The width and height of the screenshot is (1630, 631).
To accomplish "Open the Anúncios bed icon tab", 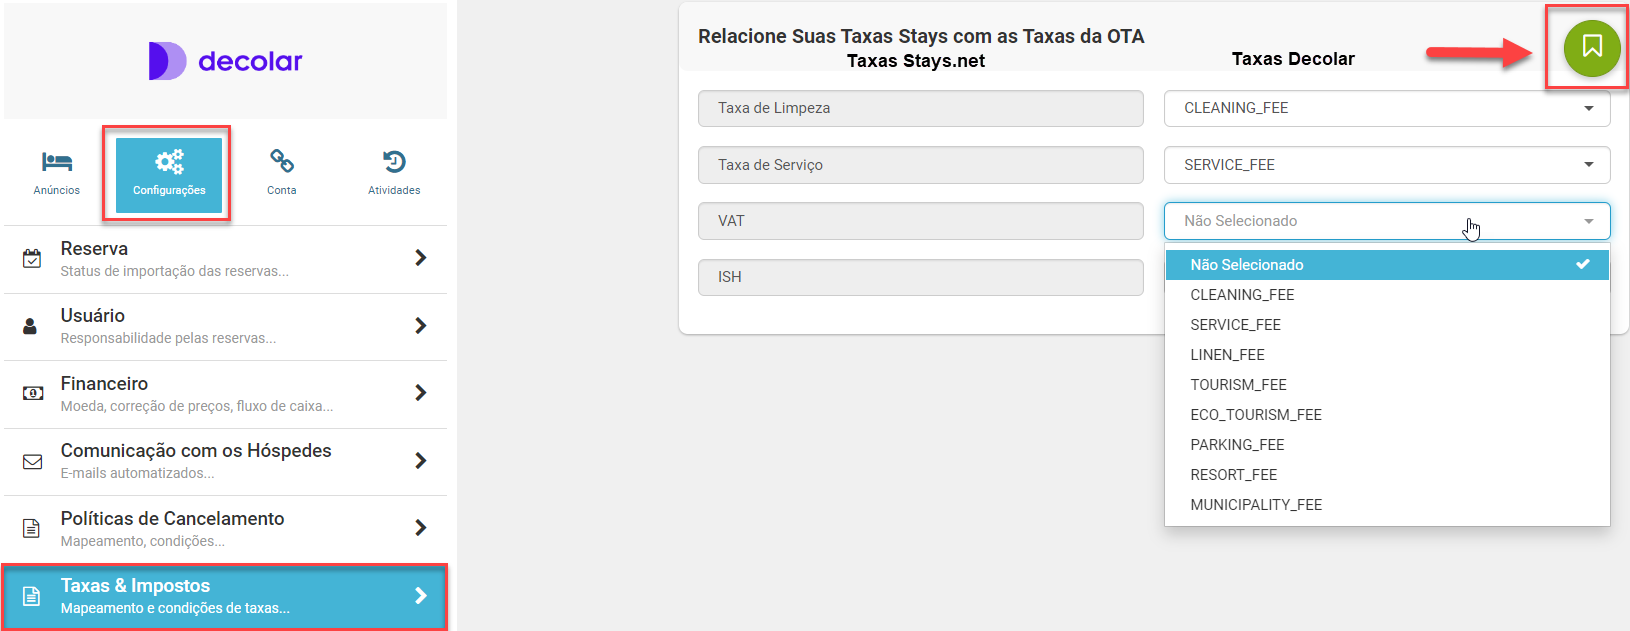I will point(57,162).
